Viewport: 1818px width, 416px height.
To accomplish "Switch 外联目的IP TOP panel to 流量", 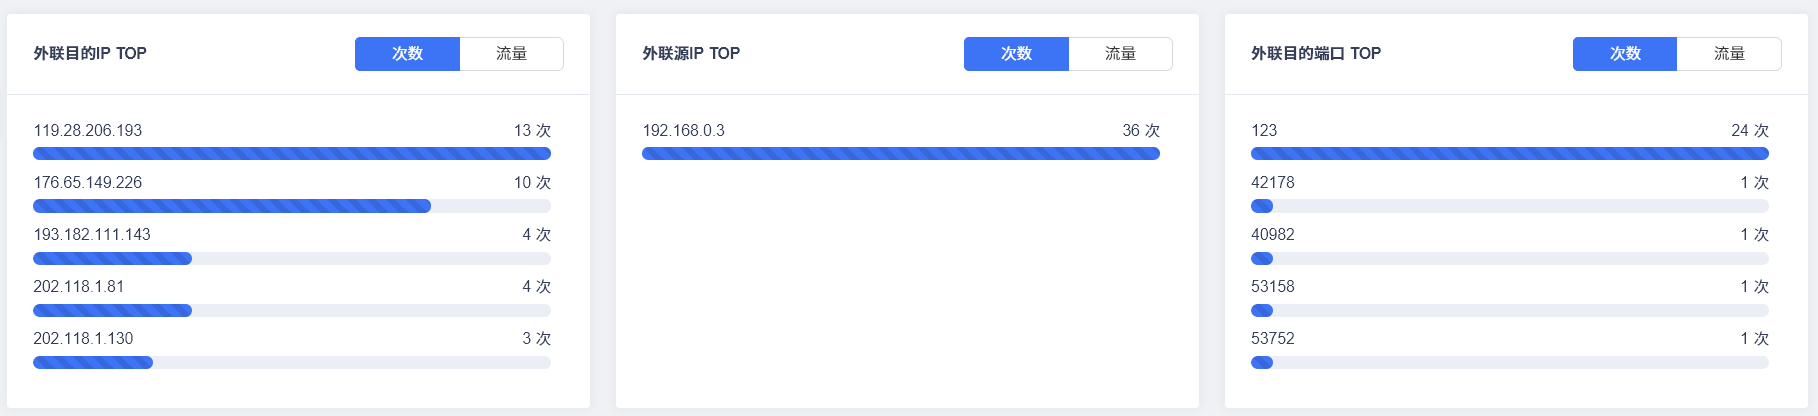I will point(511,54).
